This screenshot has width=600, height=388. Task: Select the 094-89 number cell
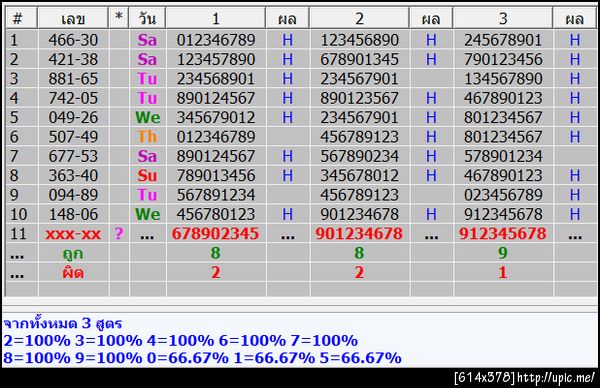click(x=73, y=195)
